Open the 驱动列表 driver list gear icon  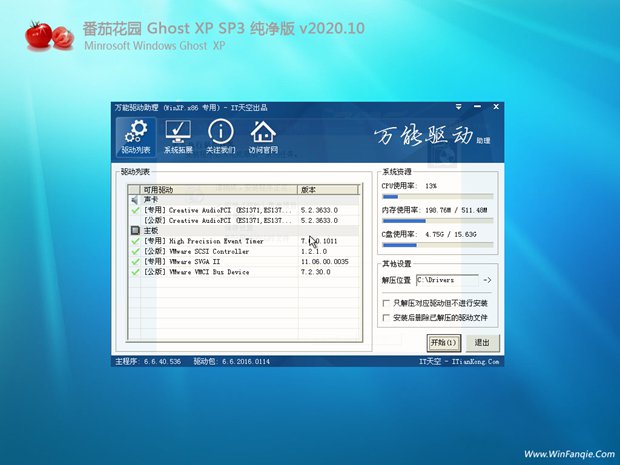point(136,137)
